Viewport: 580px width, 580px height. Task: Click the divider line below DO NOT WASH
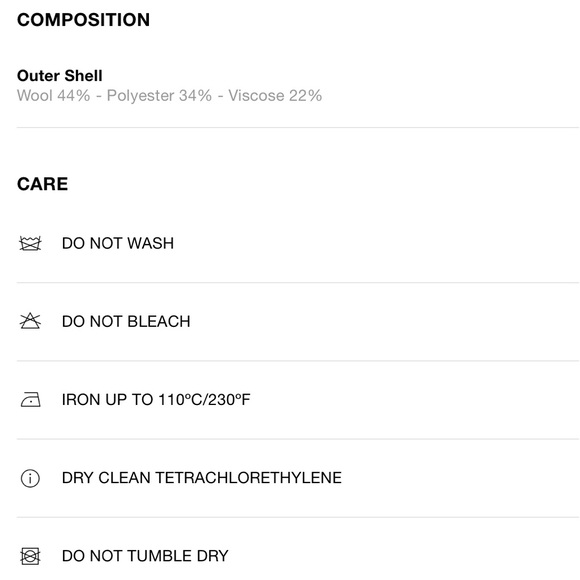tap(298, 283)
